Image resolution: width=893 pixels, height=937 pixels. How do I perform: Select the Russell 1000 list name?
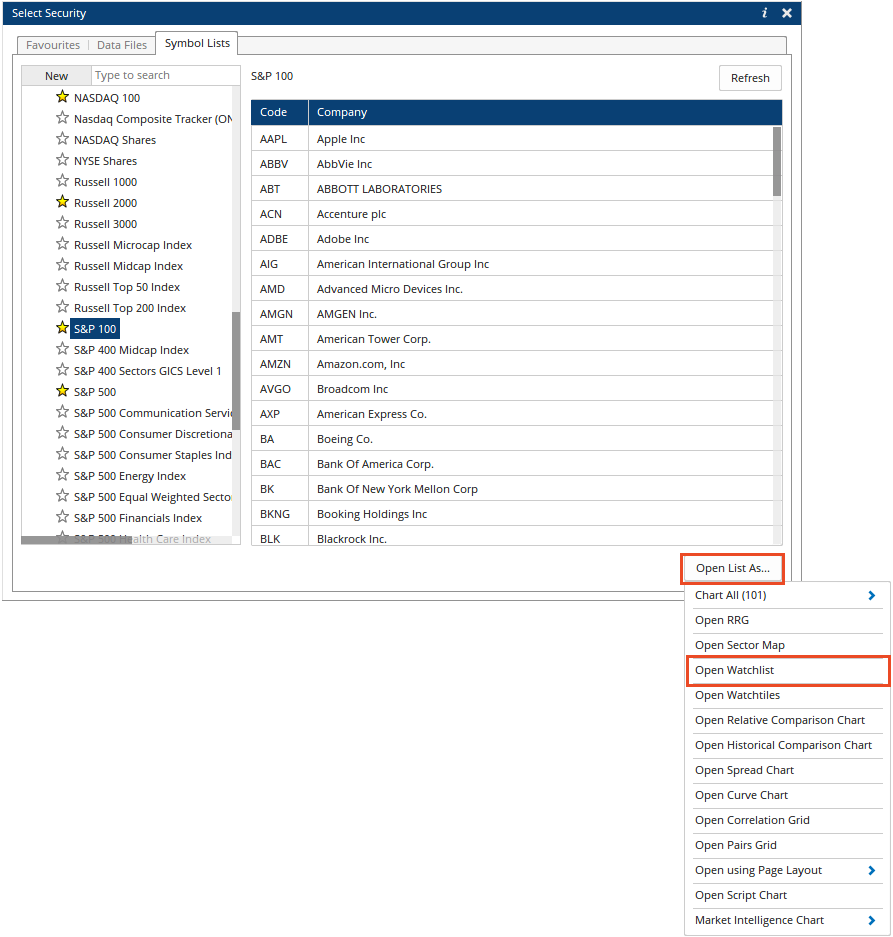pos(105,182)
